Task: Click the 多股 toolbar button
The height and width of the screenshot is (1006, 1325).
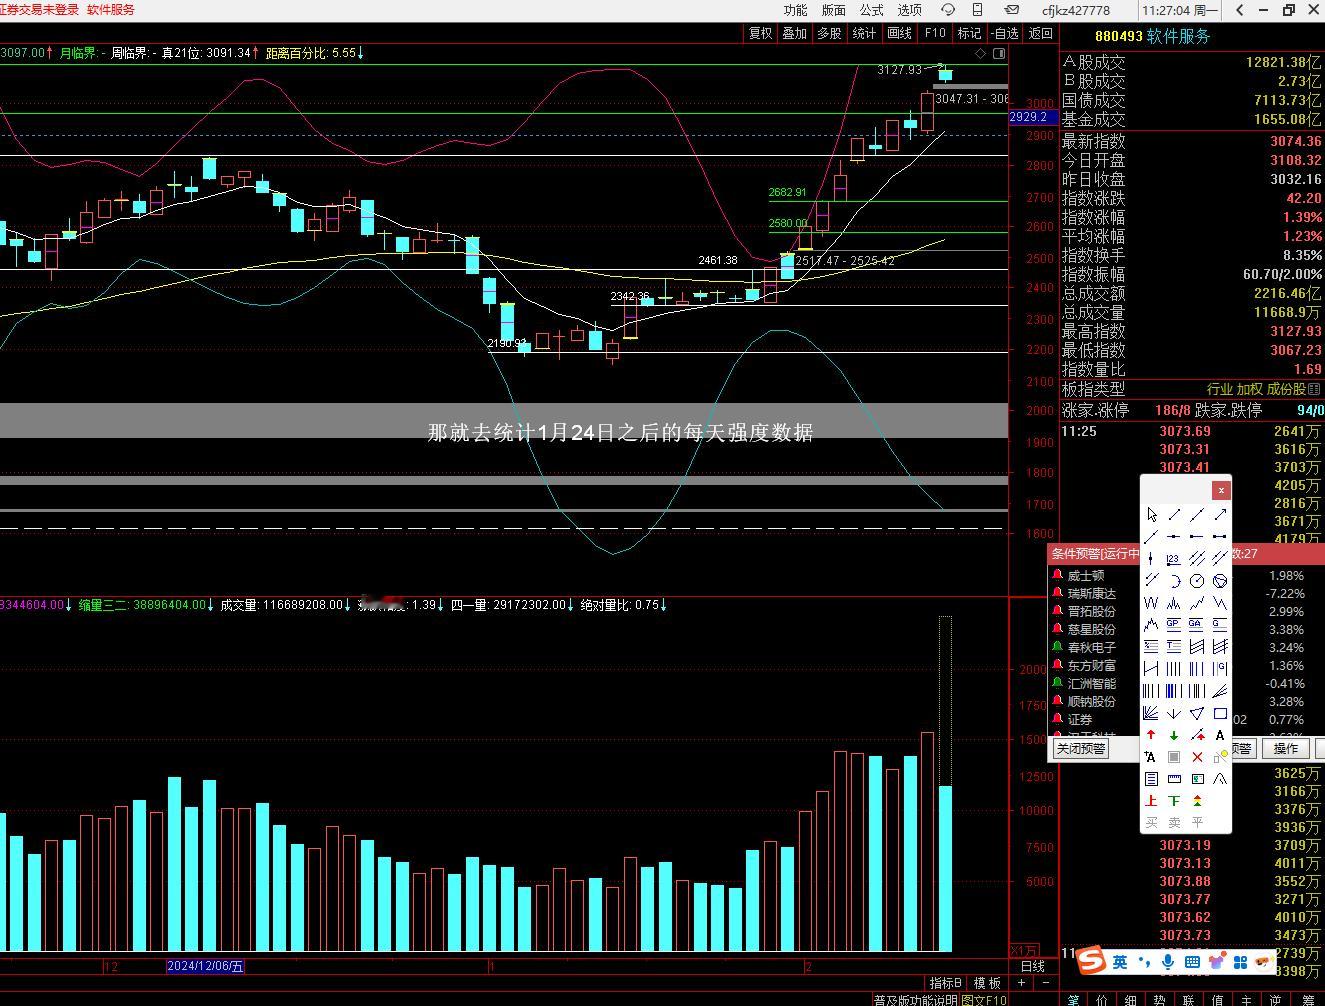Action: click(829, 33)
